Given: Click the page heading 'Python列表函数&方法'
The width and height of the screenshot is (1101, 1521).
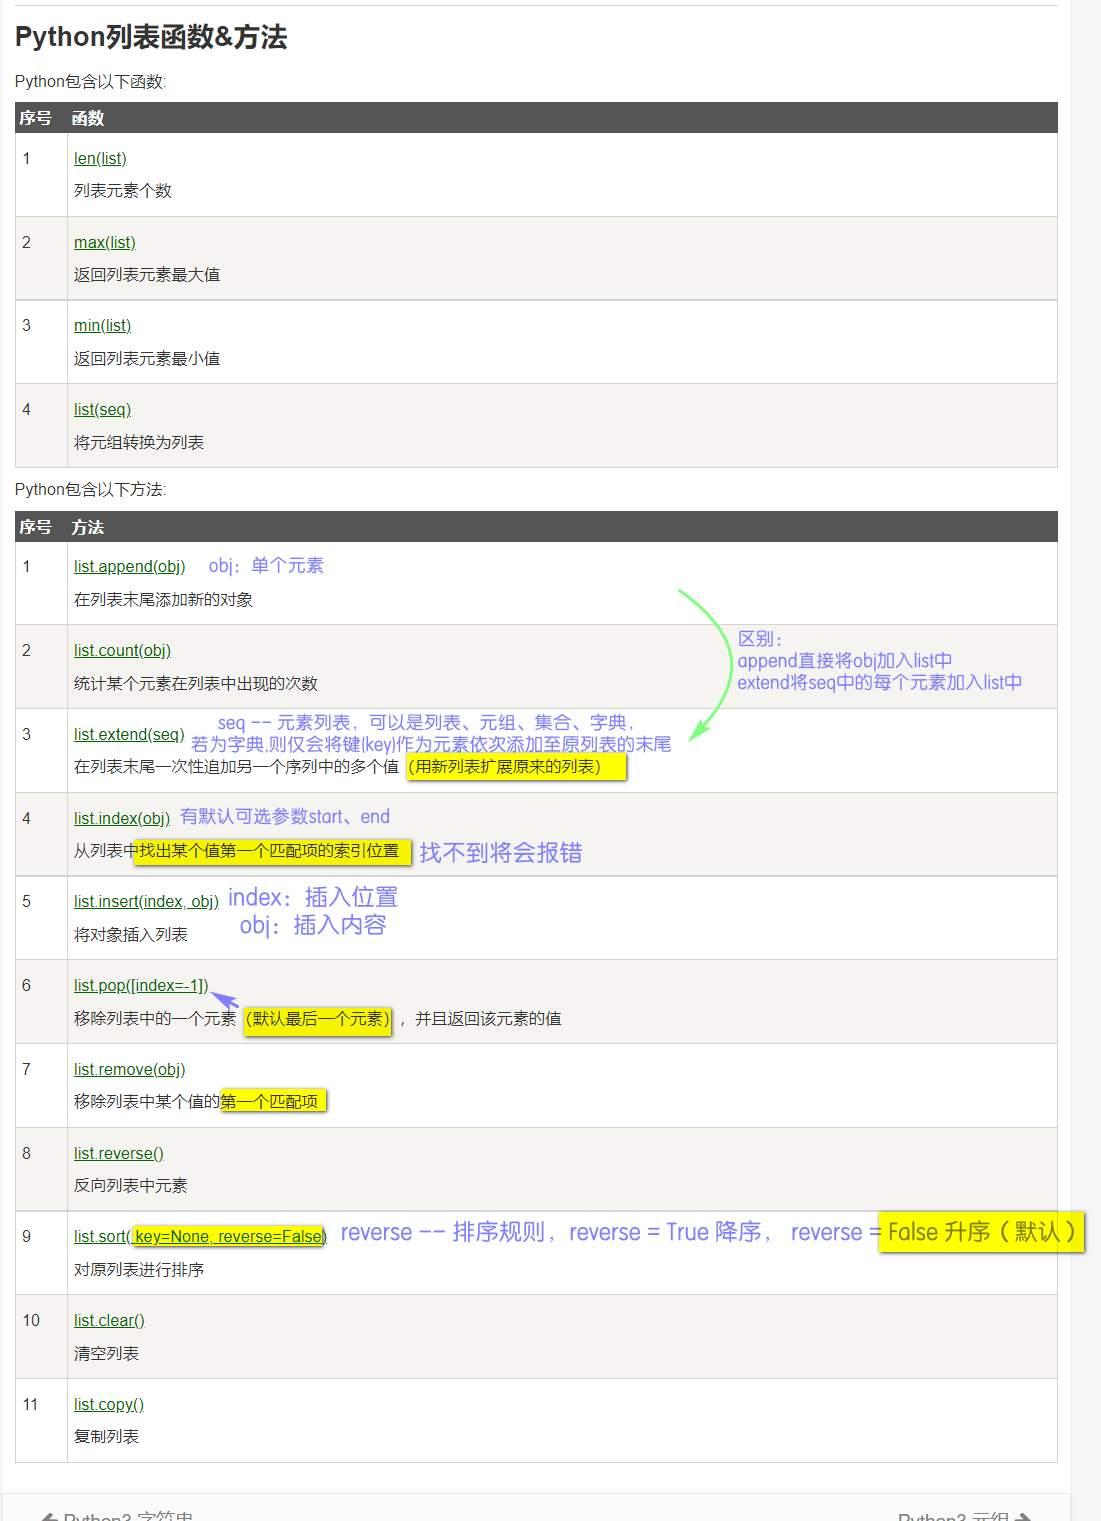Looking at the screenshot, I should (x=151, y=37).
